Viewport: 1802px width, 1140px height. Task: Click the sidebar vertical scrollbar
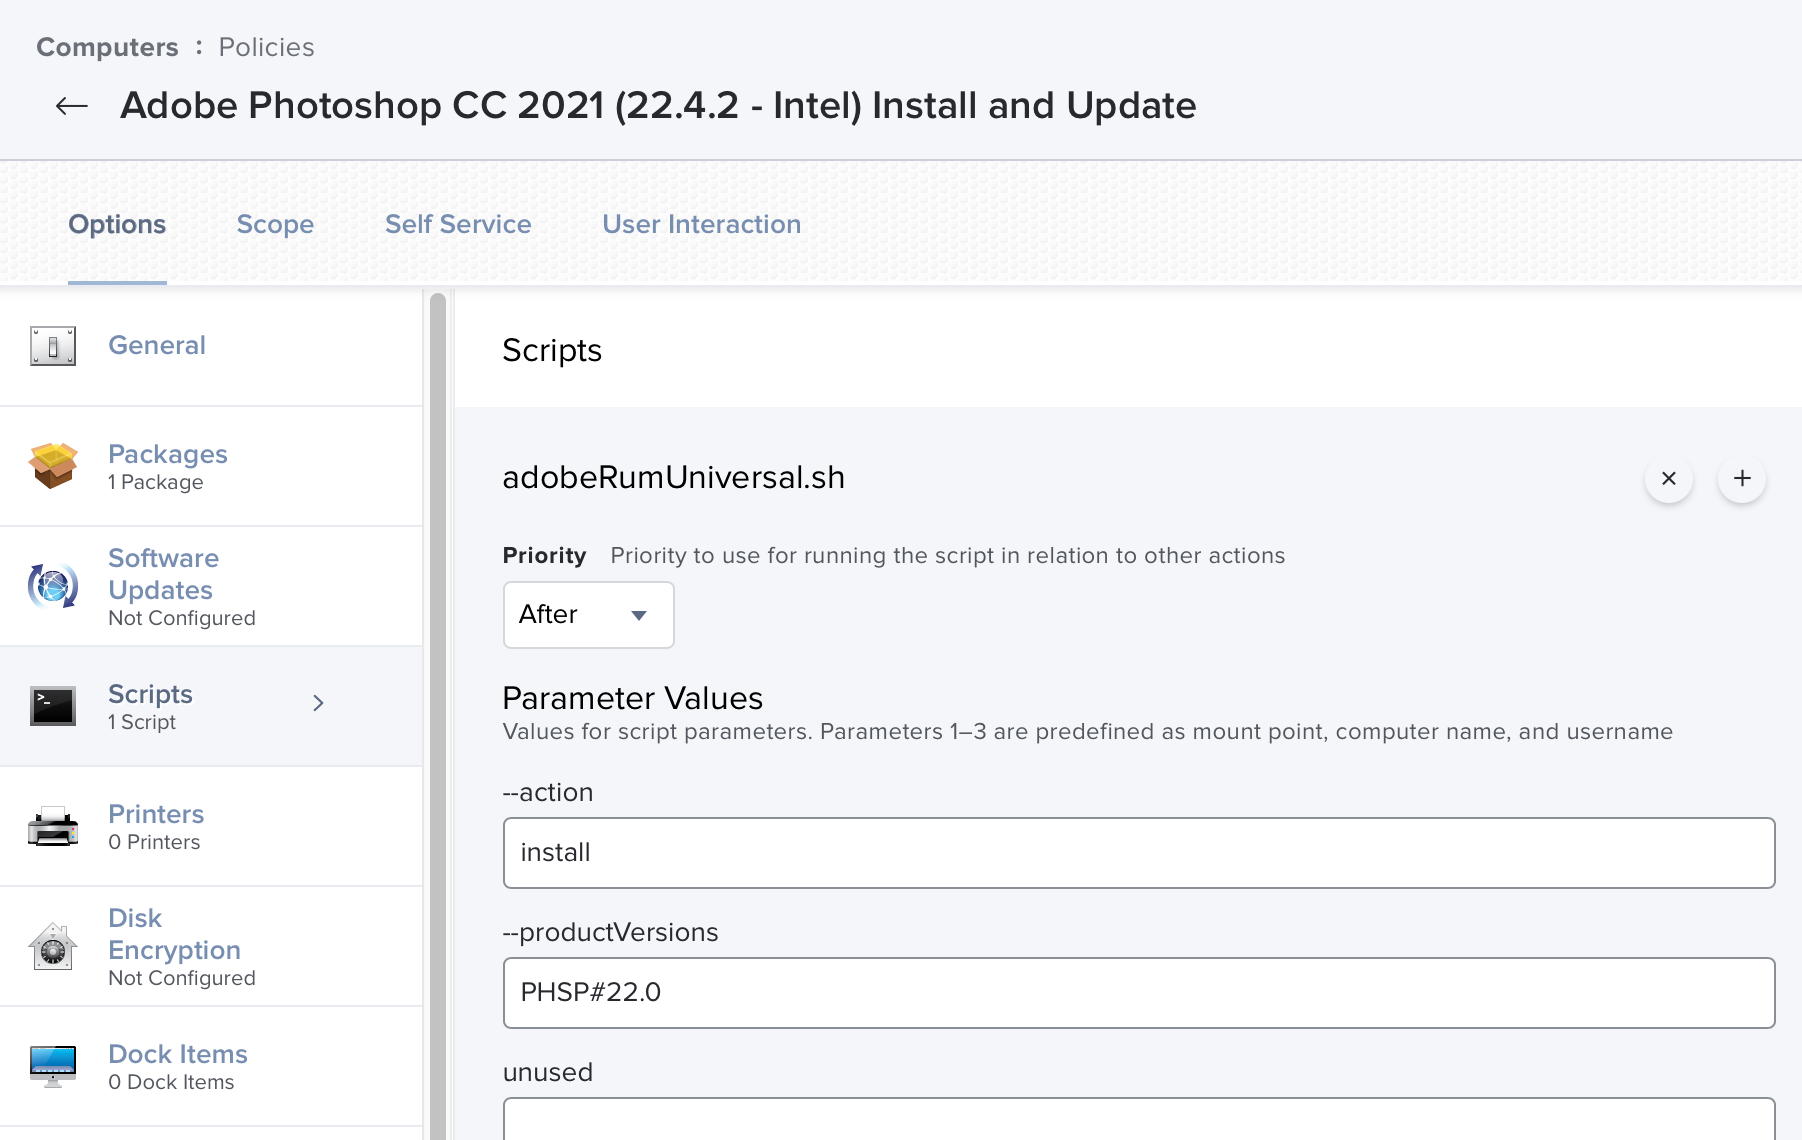(x=437, y=714)
